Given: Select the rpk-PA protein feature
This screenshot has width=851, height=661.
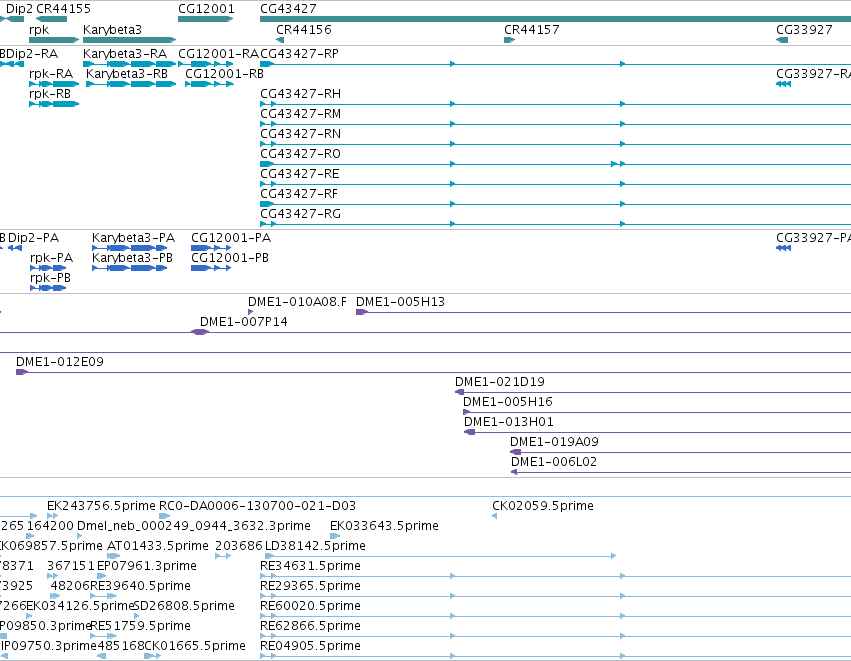Looking at the screenshot, I should pyautogui.click(x=52, y=258).
